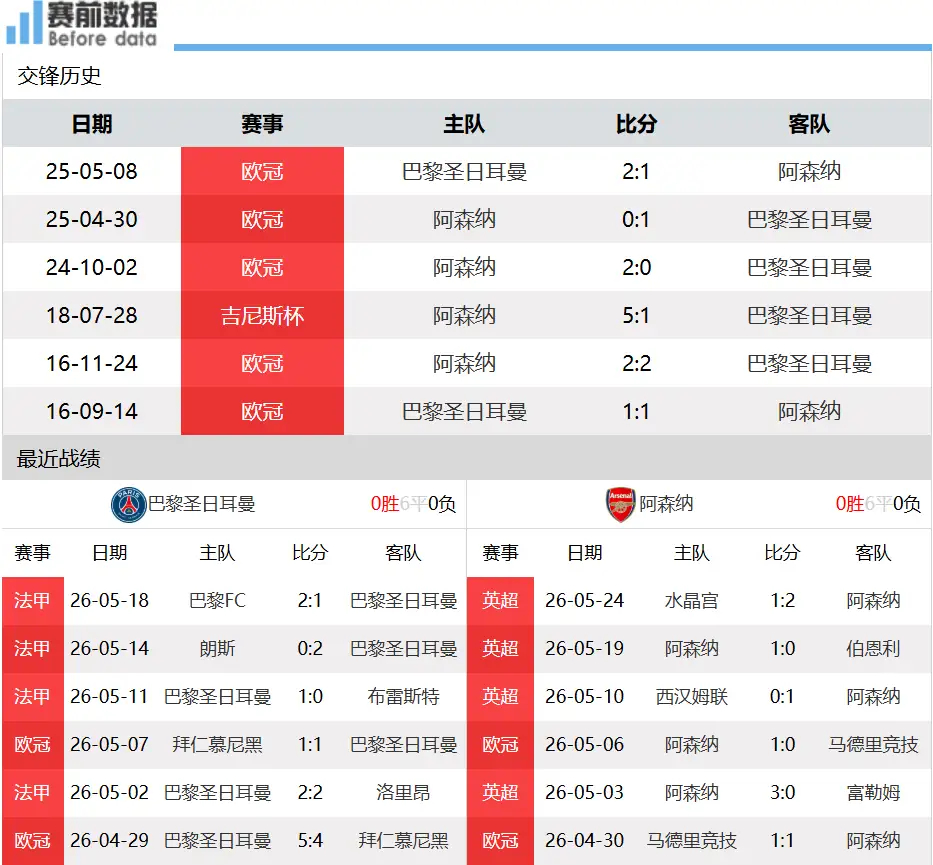Click the 欧冠 tag in the 26-05-06 row
This screenshot has width=933, height=865.
click(500, 744)
